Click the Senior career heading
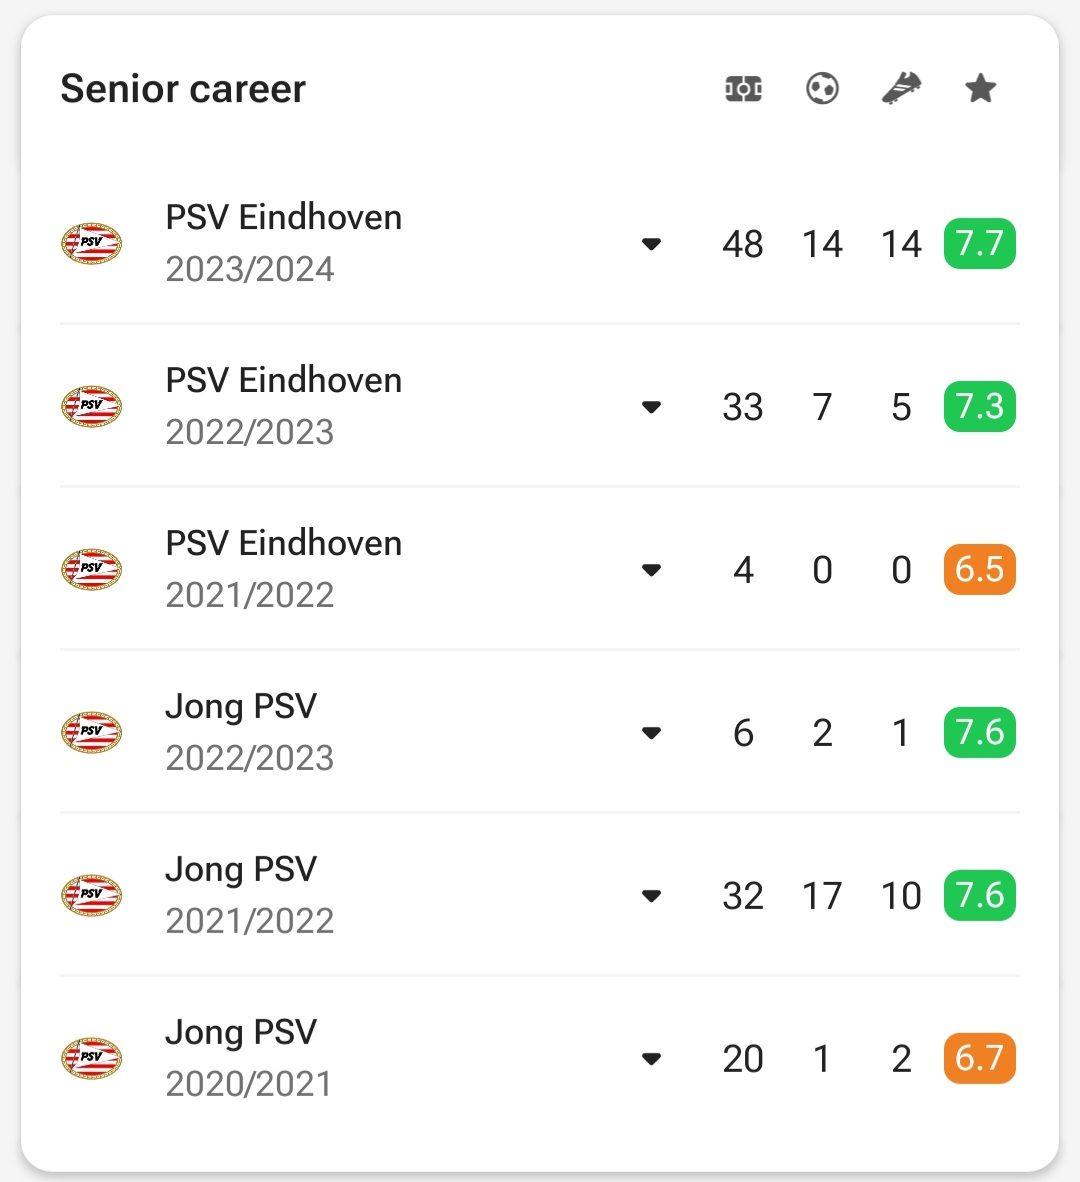This screenshot has height=1182, width=1080. pos(183,88)
